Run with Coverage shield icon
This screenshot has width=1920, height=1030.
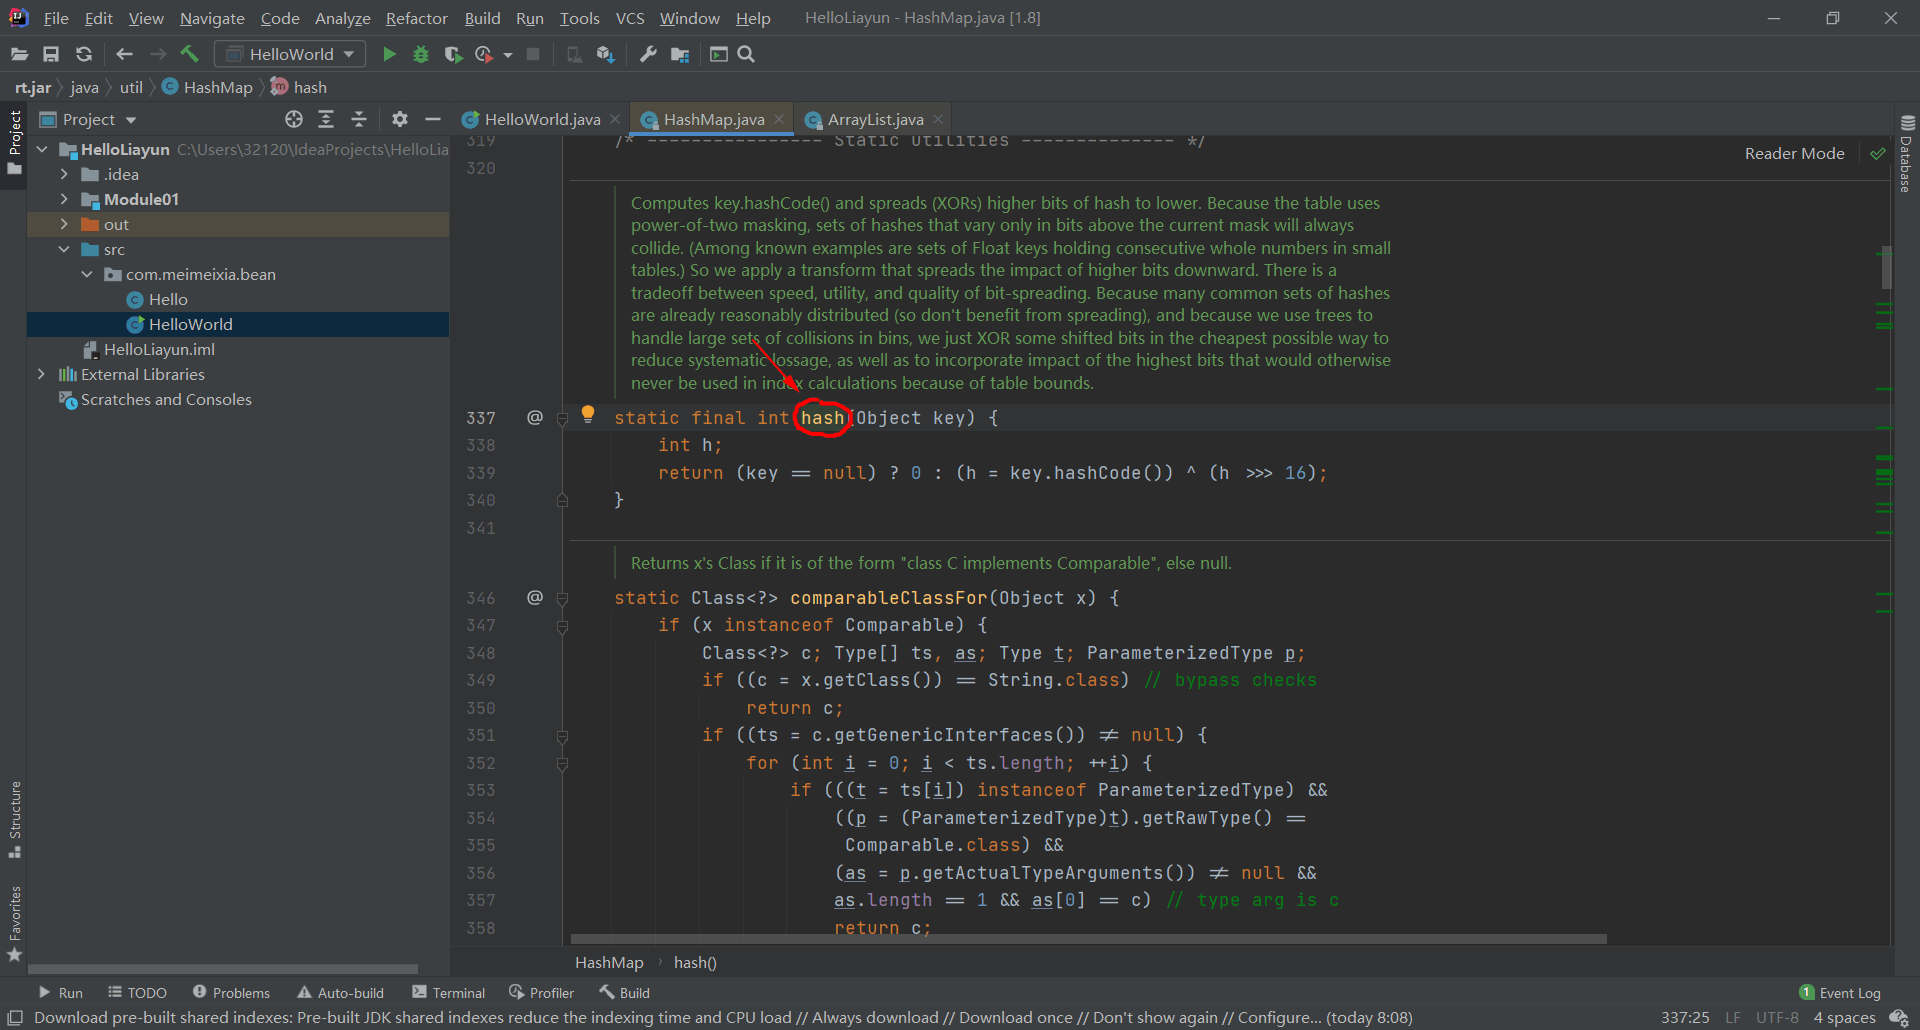pyautogui.click(x=453, y=54)
